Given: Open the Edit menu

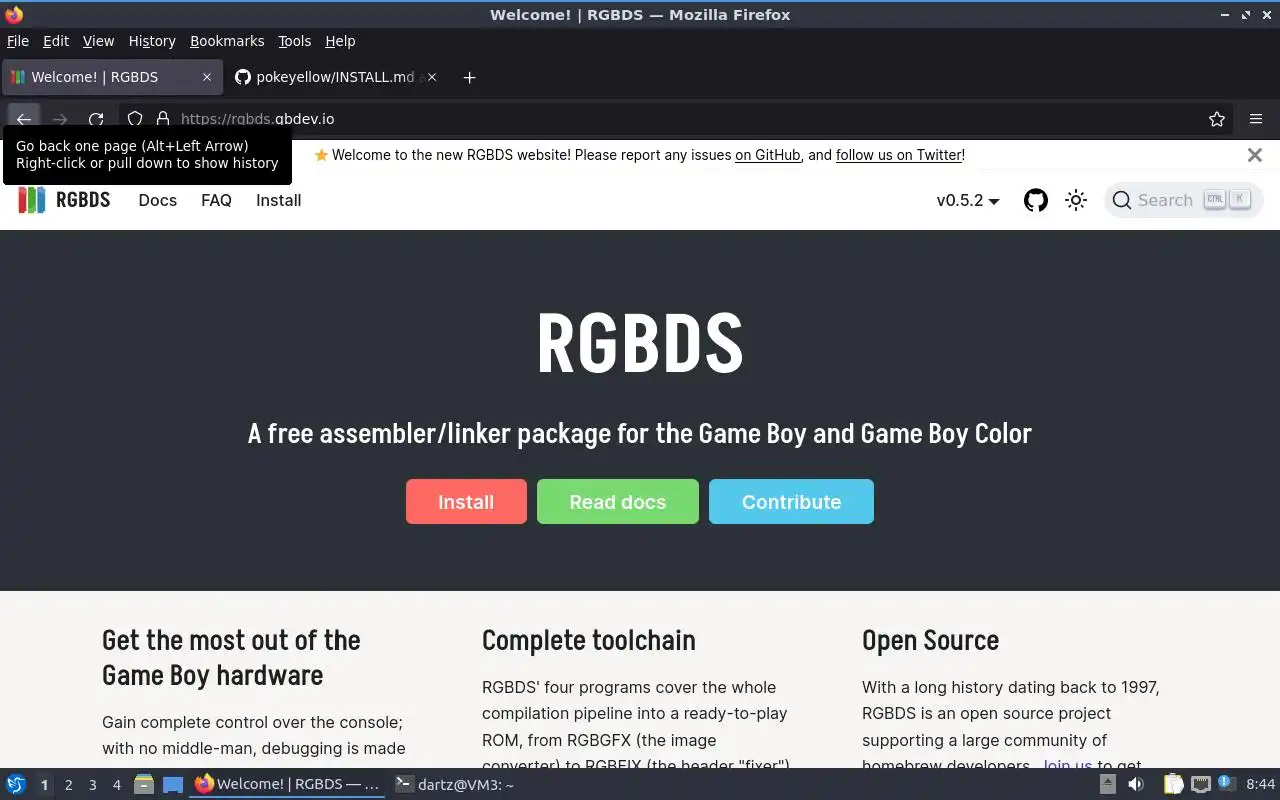Looking at the screenshot, I should tap(56, 41).
